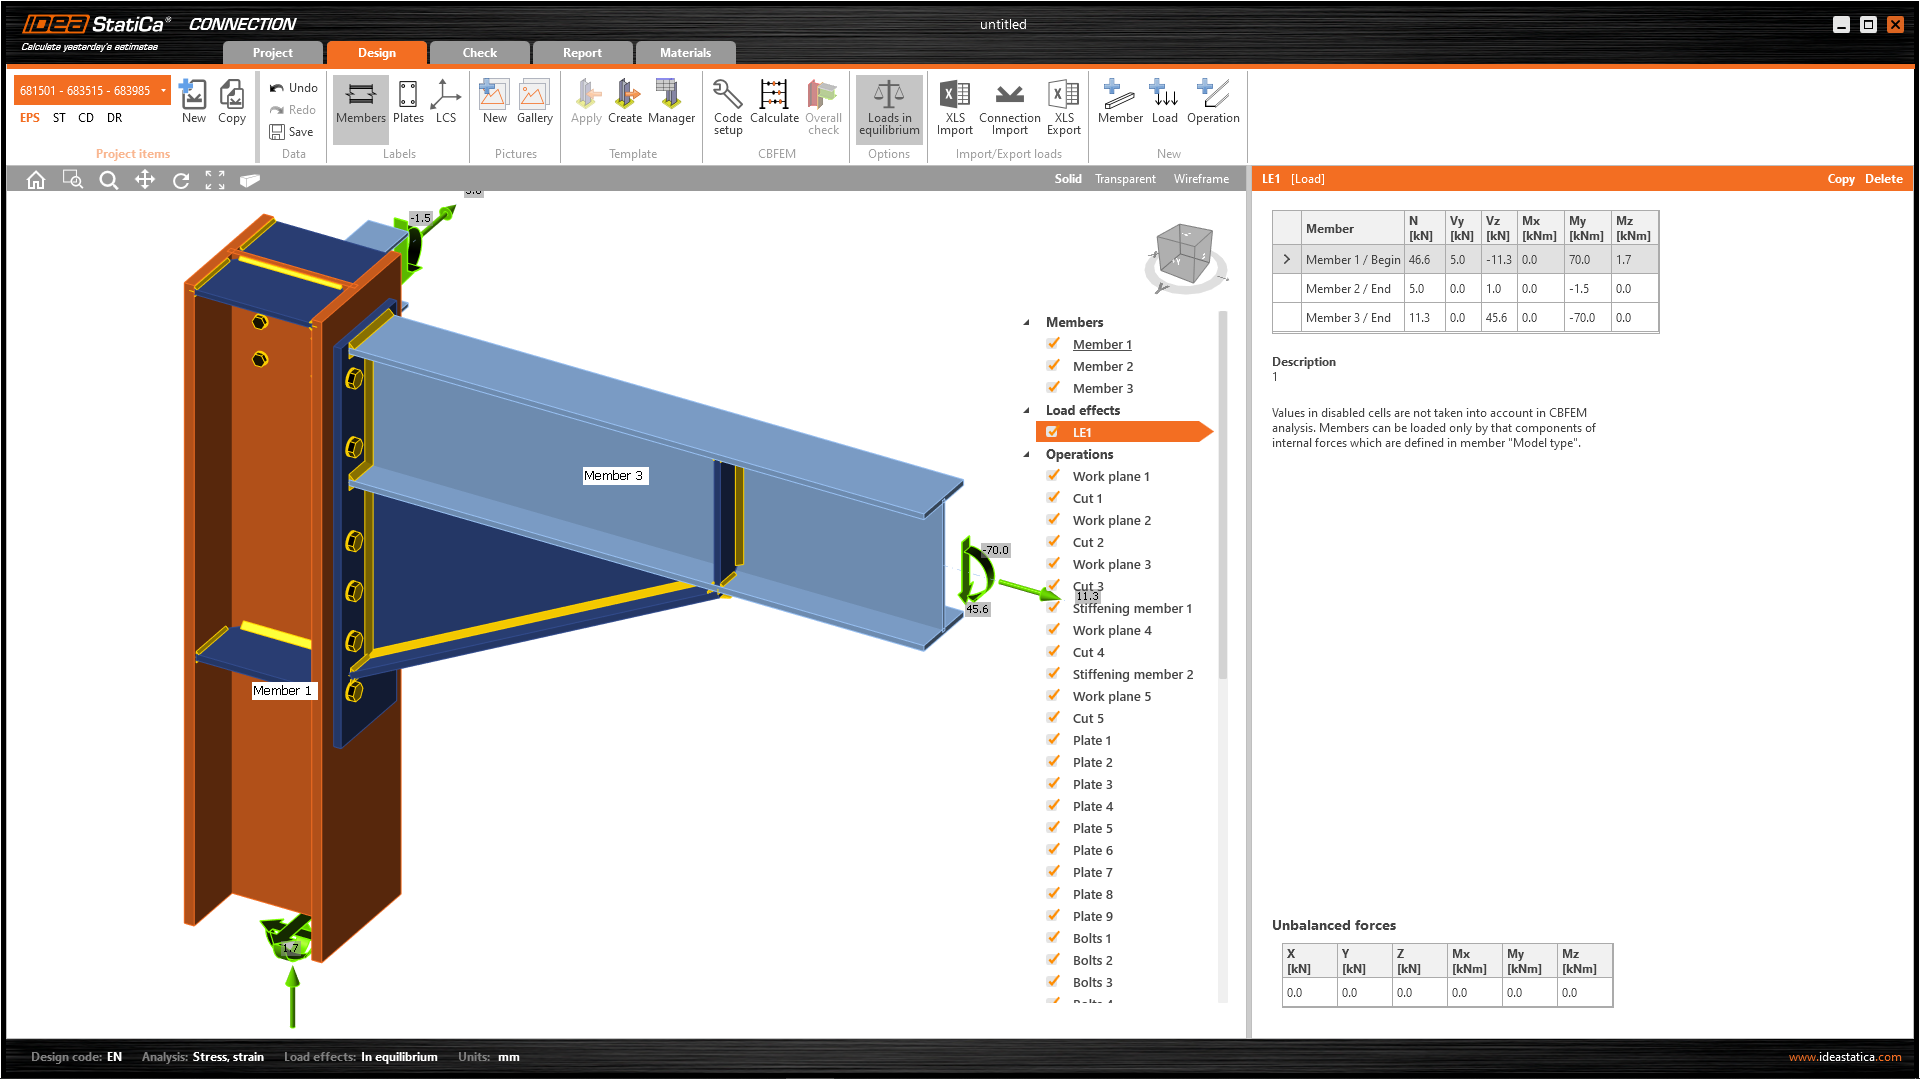1920x1079 pixels.
Task: Open the project item dropdown arrow
Action: point(163,91)
